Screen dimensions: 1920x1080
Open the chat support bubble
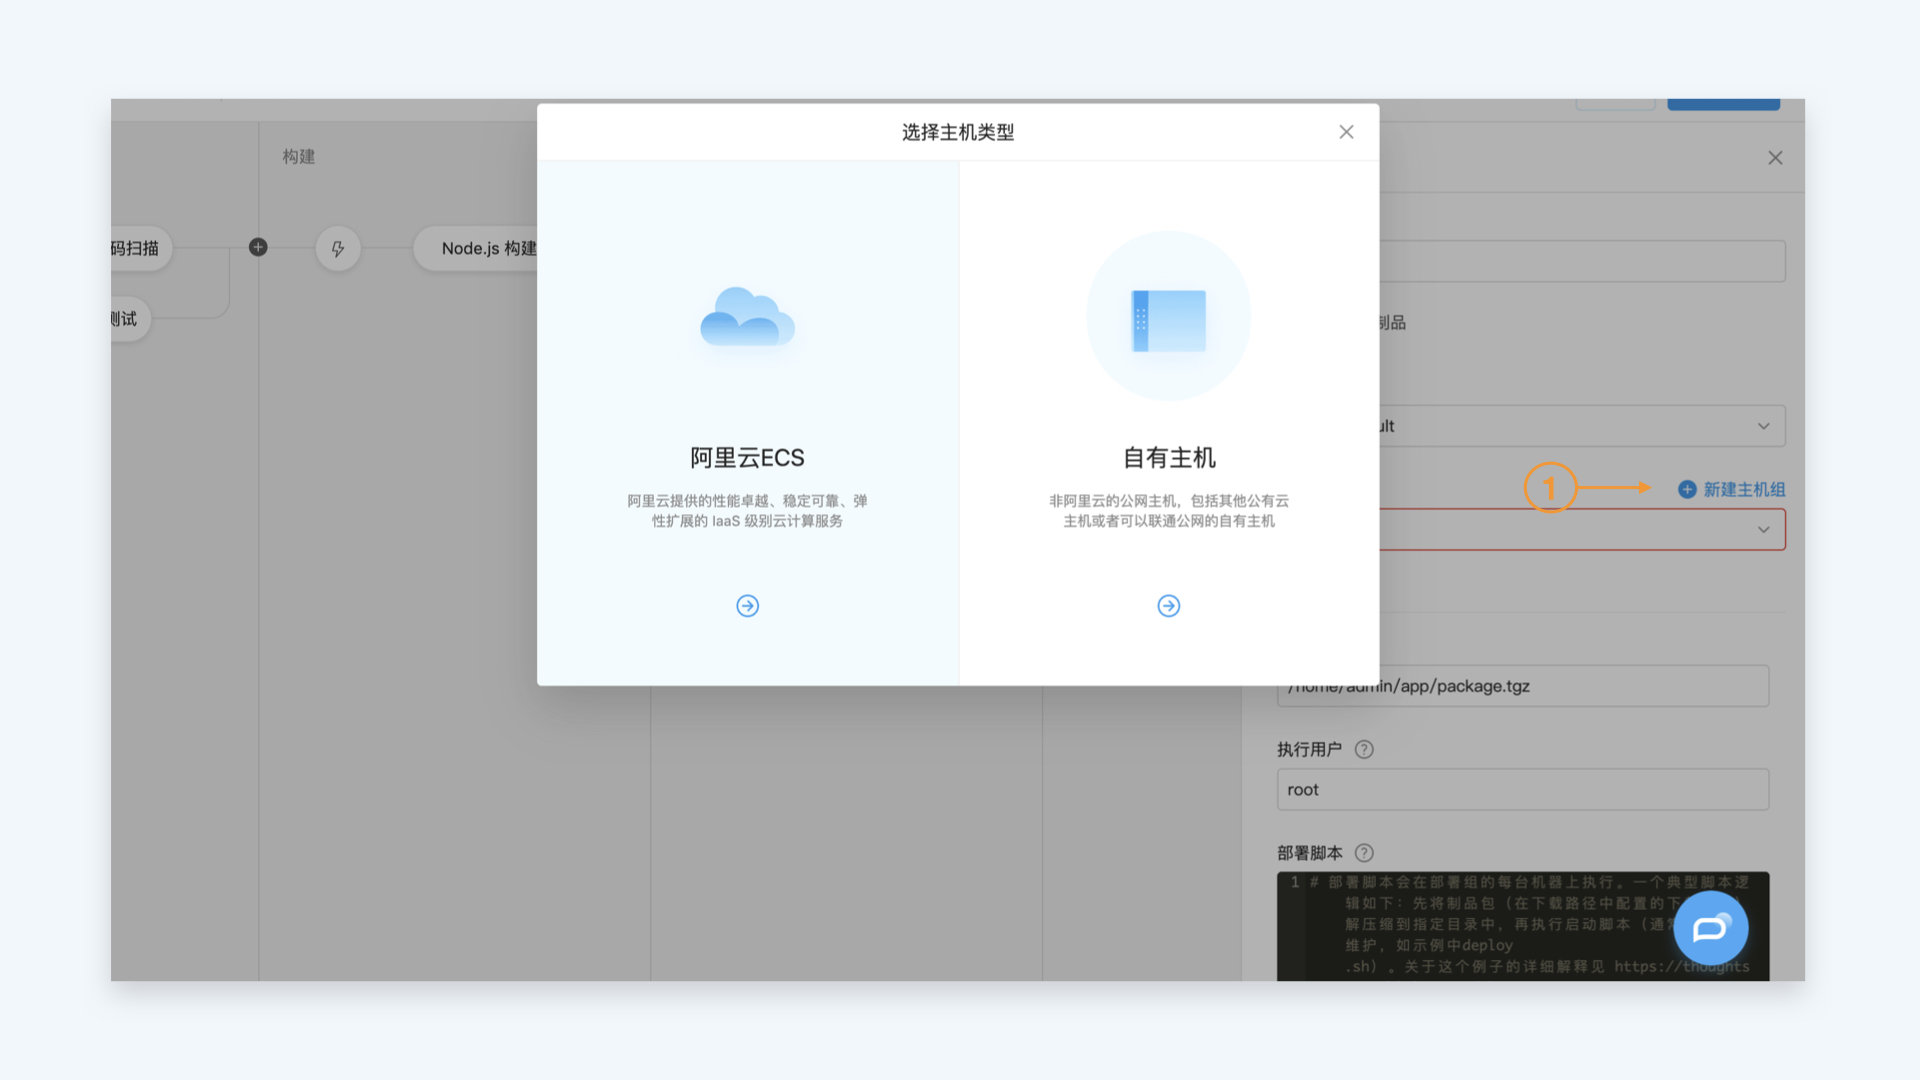pos(1711,929)
